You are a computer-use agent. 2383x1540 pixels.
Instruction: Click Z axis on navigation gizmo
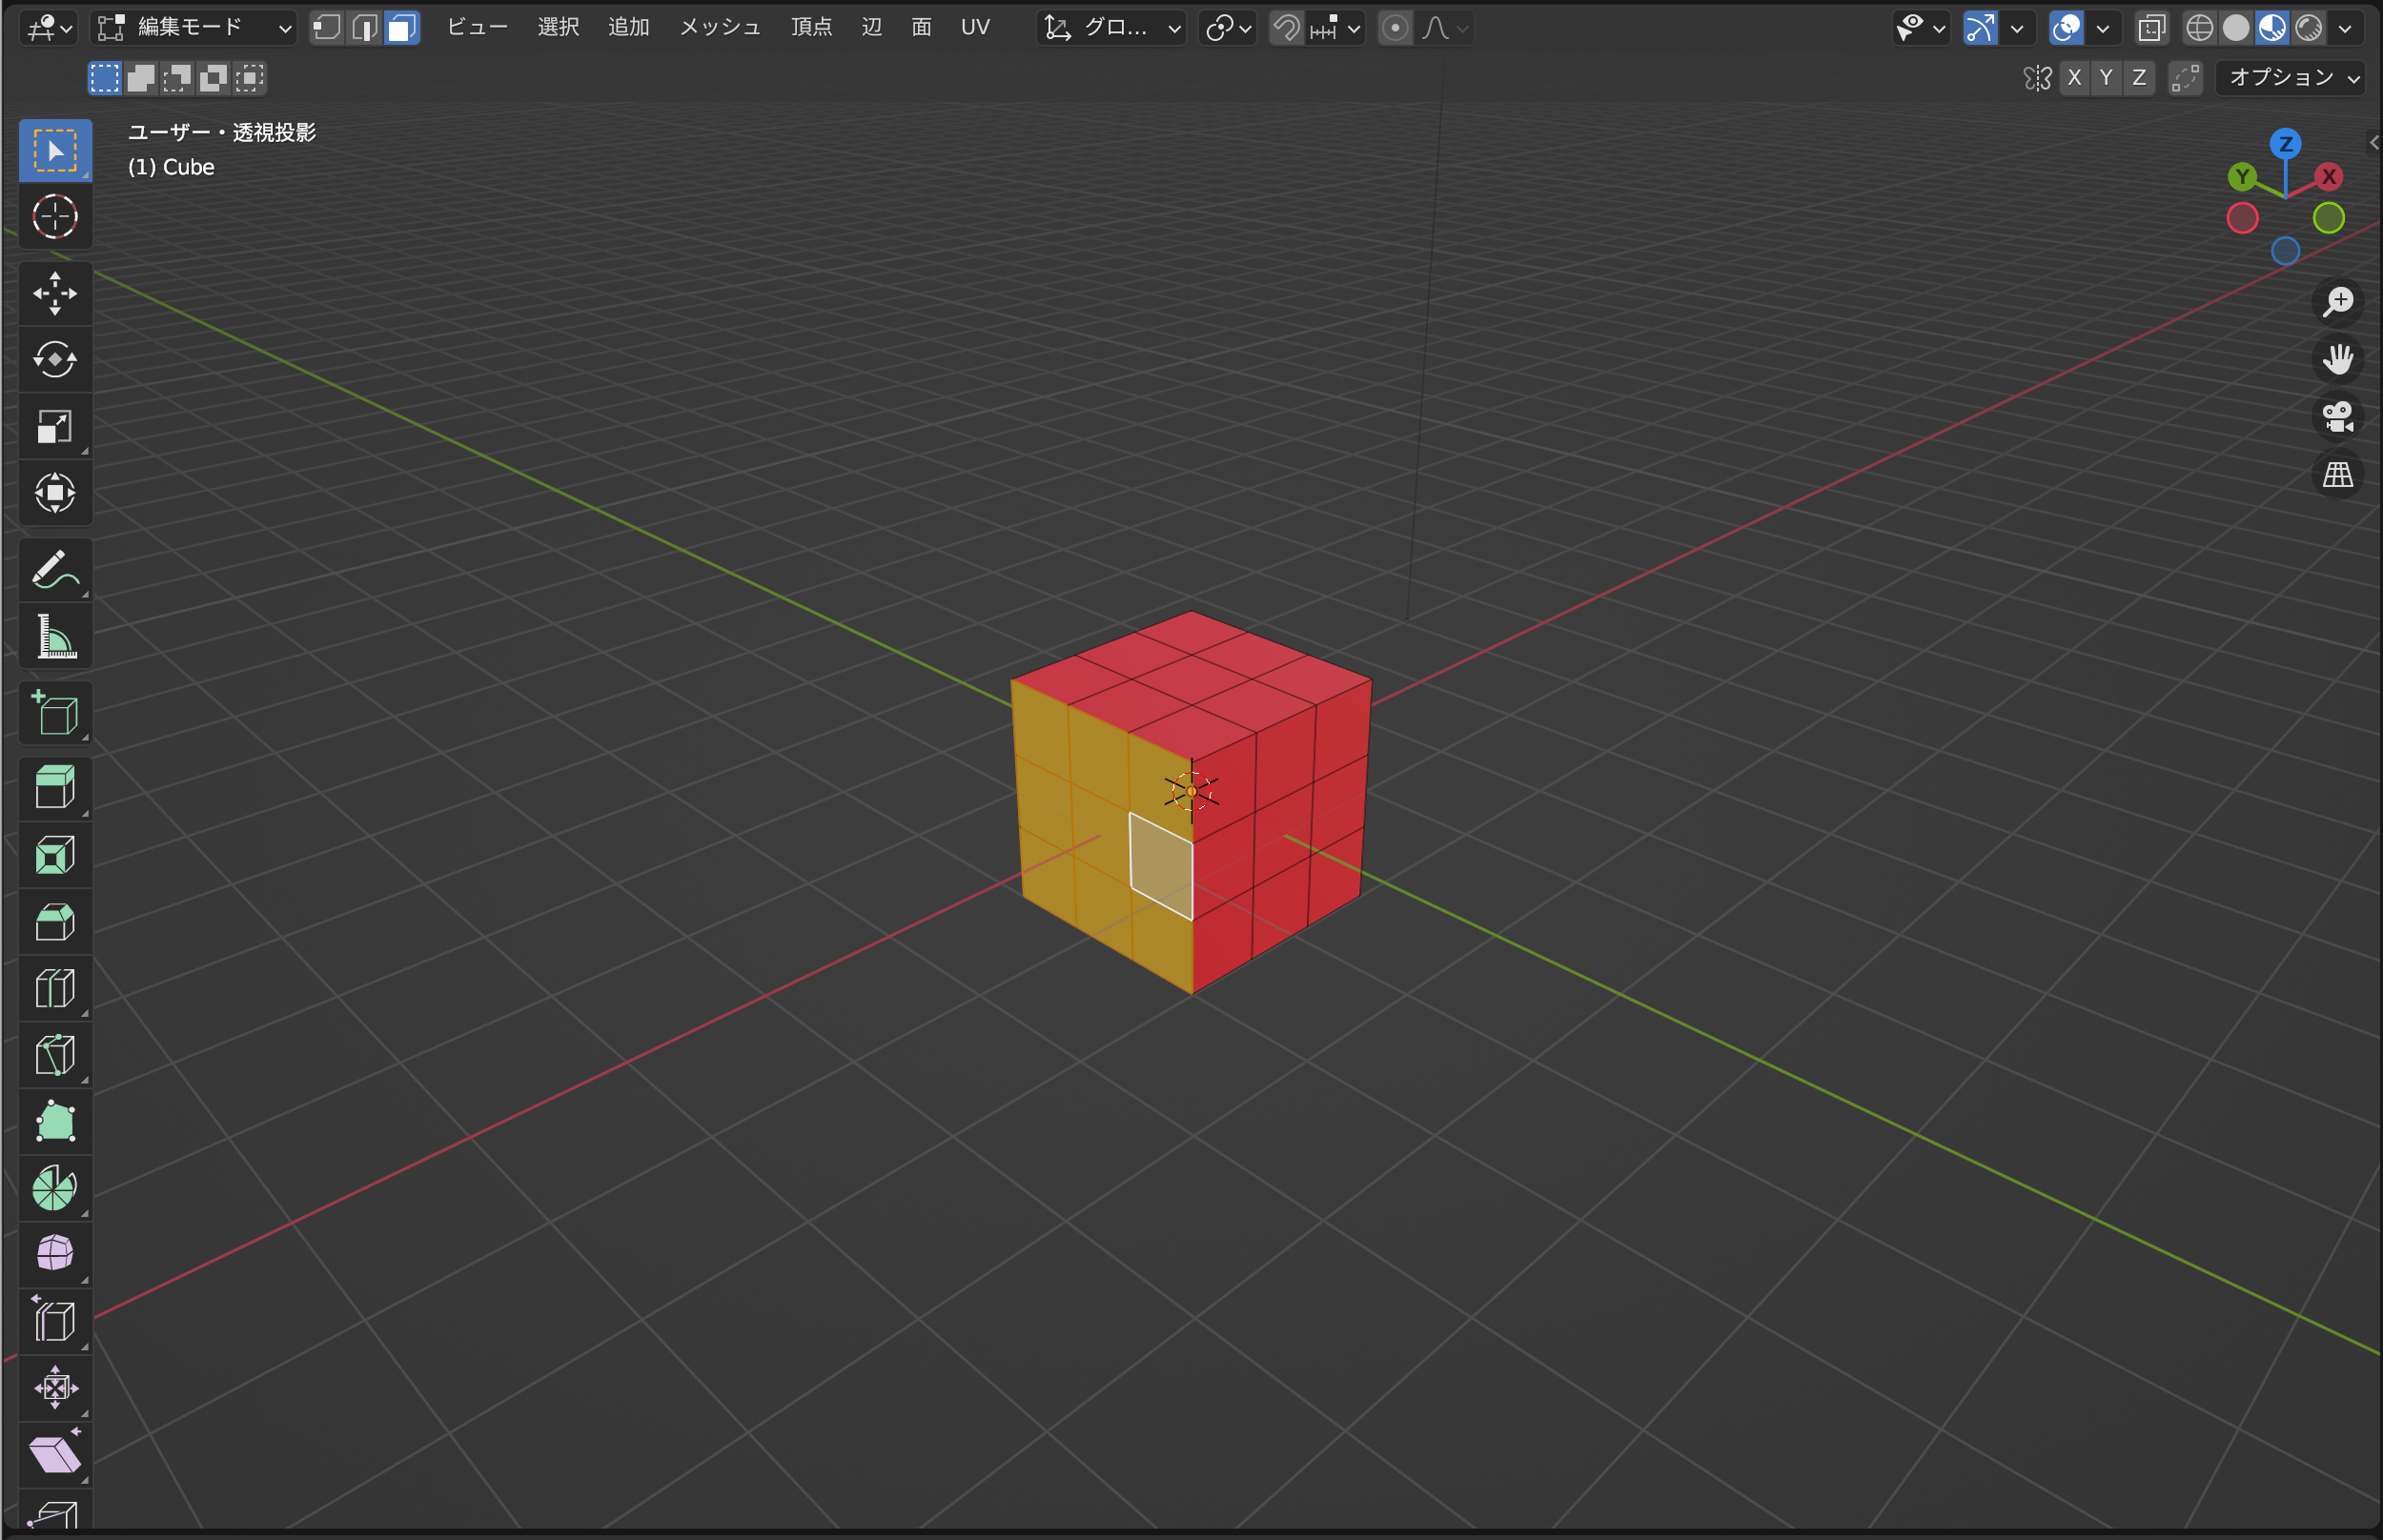[x=2285, y=144]
